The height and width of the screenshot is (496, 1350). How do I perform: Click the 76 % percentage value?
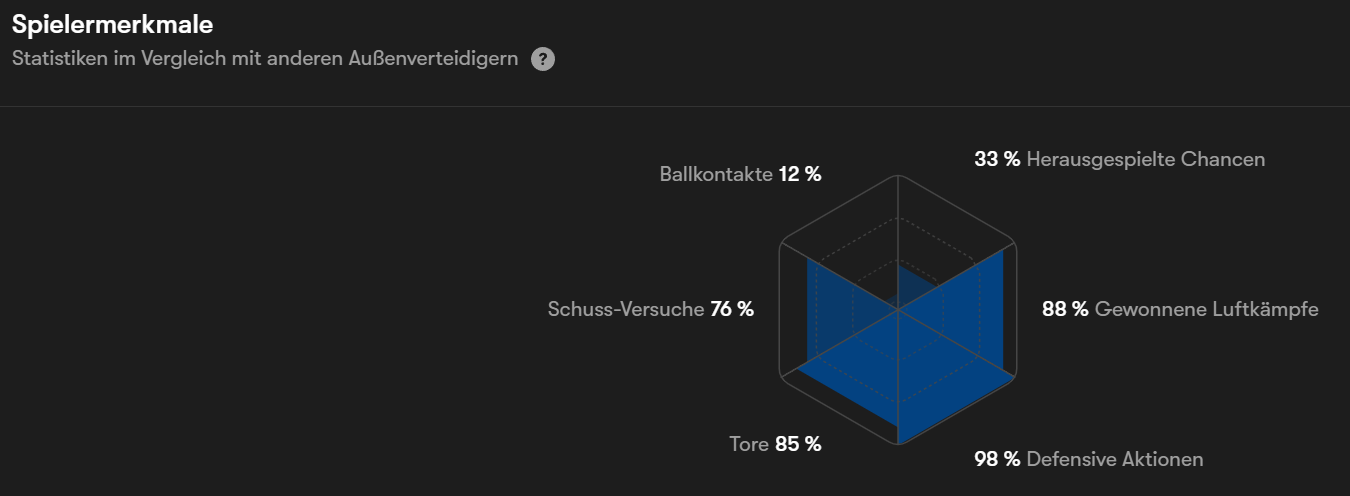(x=732, y=309)
